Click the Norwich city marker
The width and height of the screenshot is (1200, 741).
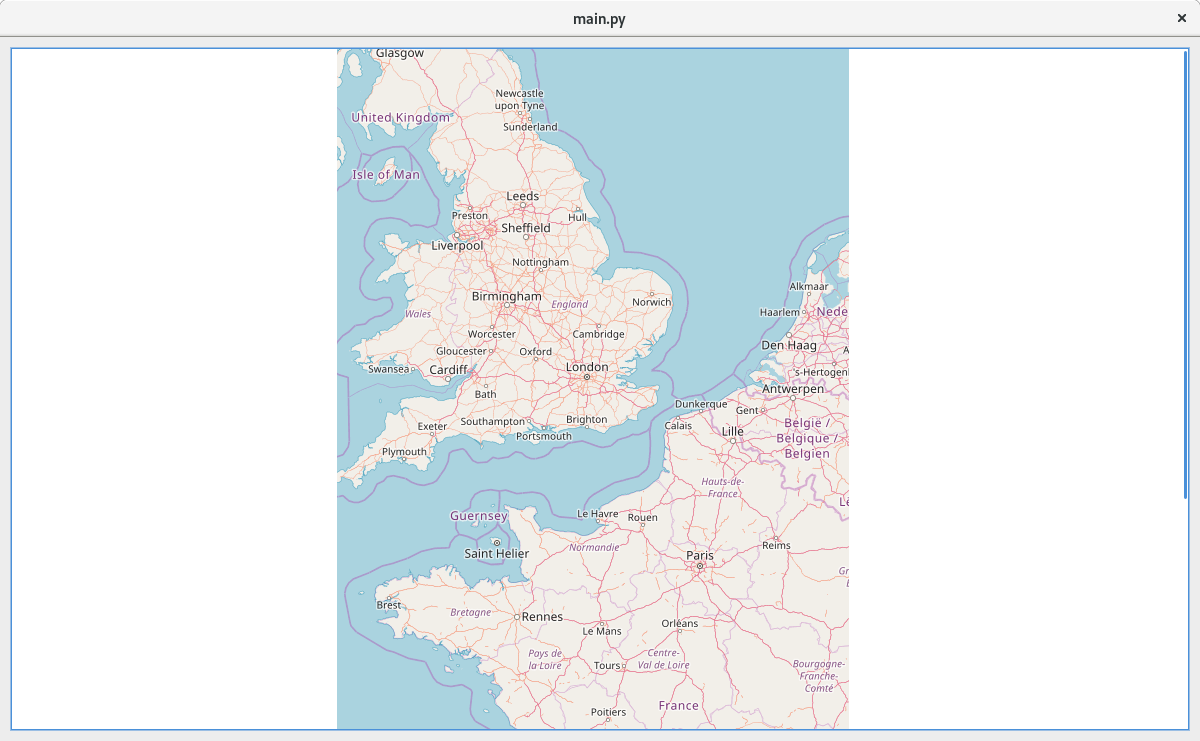(651, 293)
